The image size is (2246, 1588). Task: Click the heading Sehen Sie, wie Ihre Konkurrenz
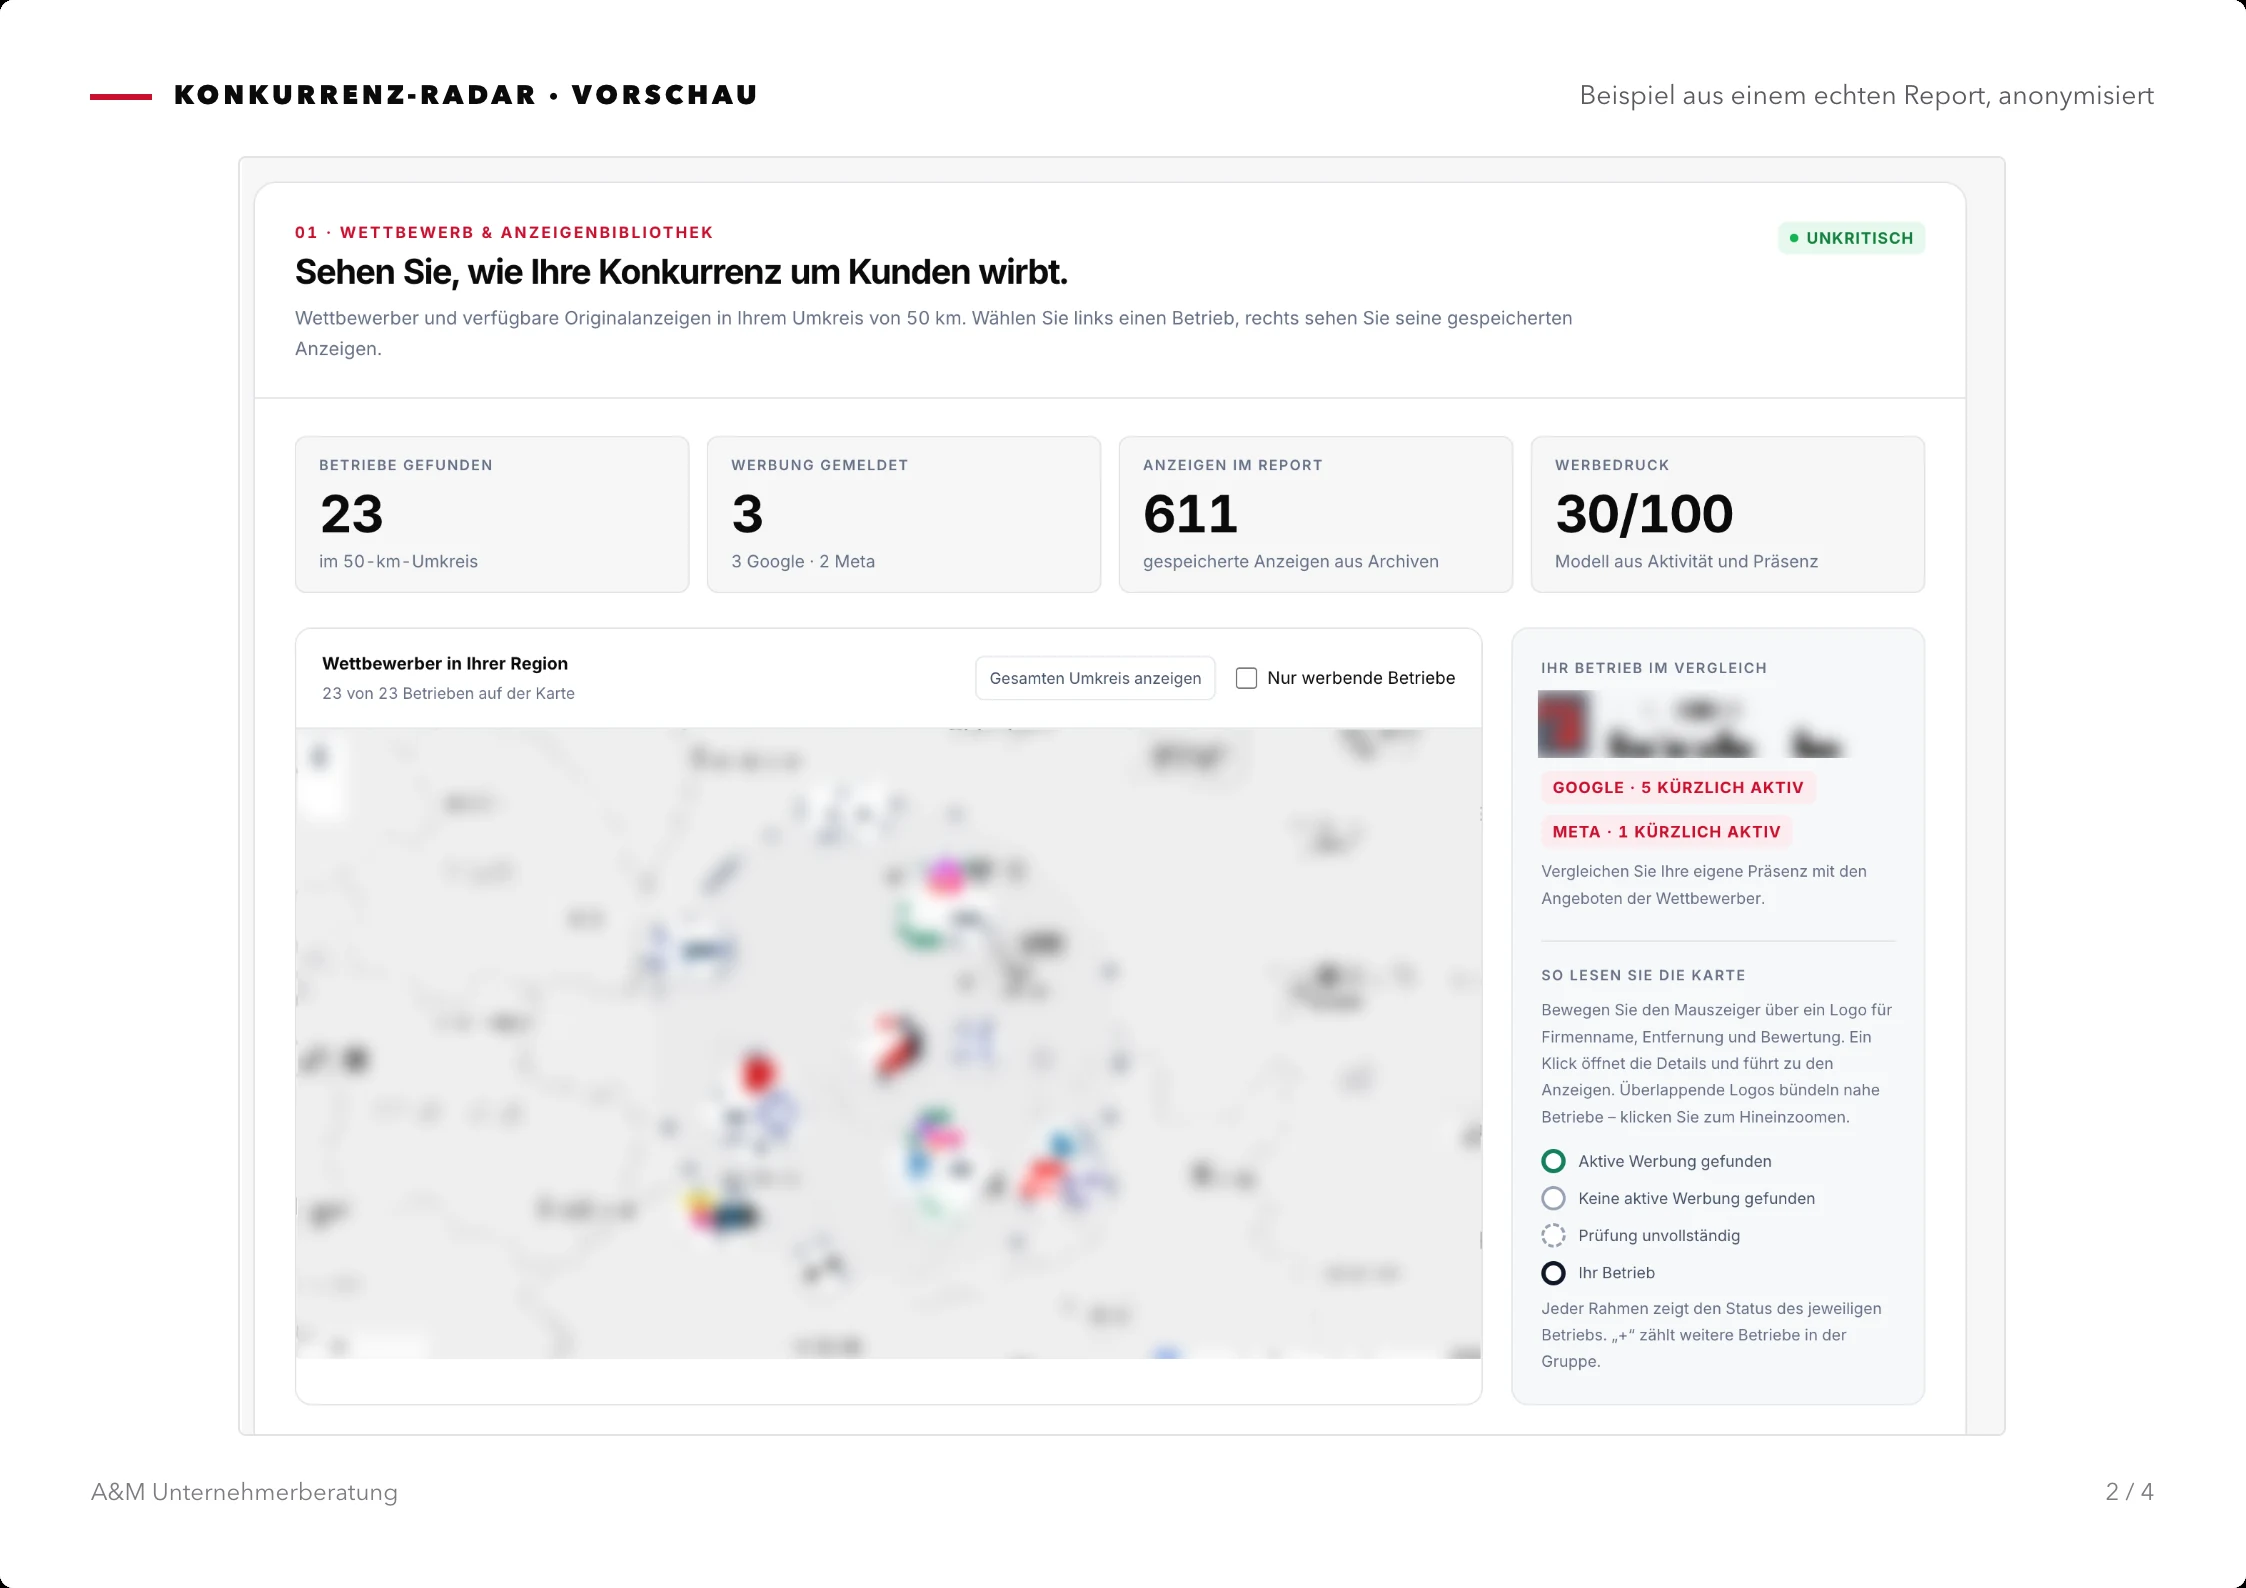tap(681, 272)
